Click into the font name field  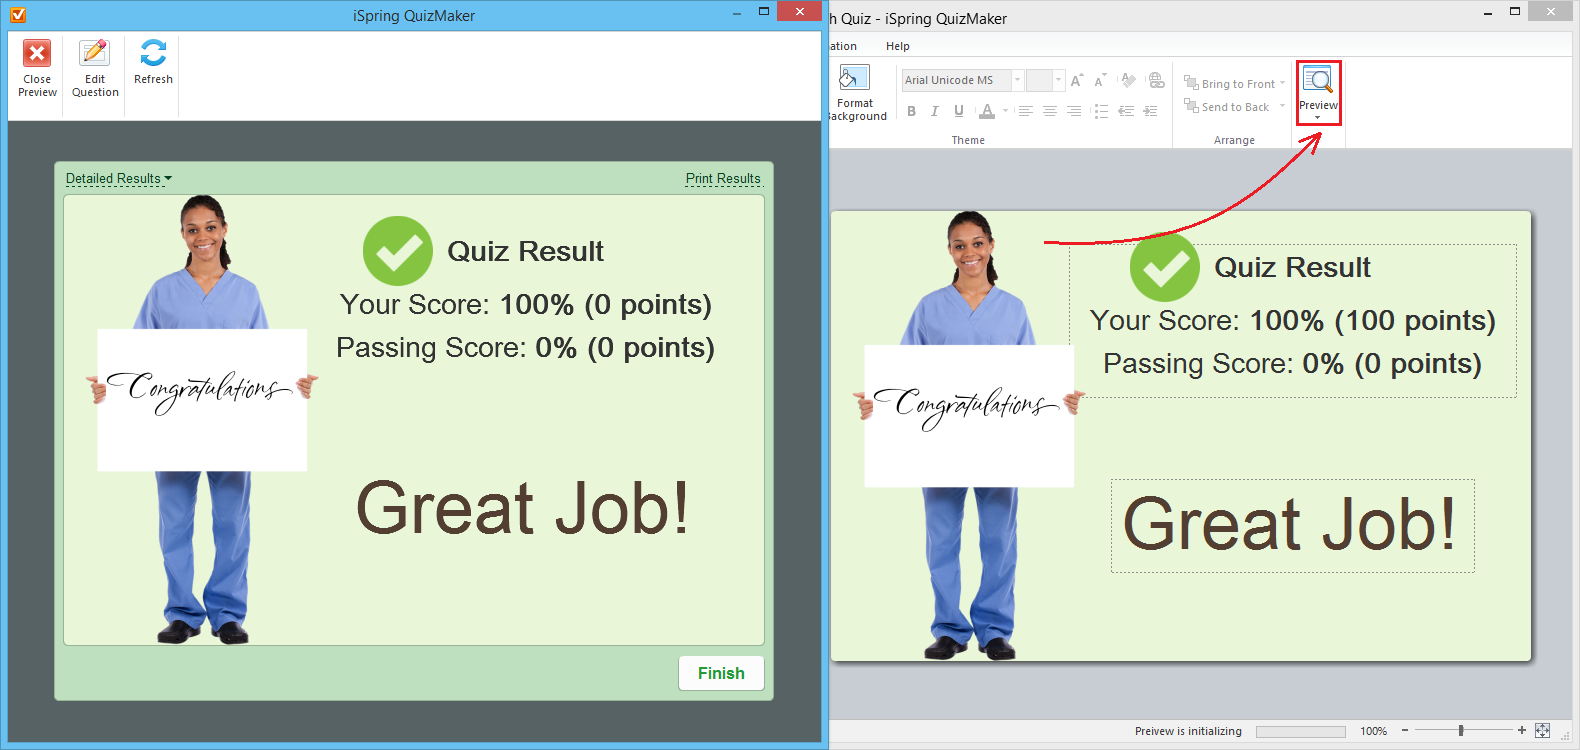coord(956,80)
